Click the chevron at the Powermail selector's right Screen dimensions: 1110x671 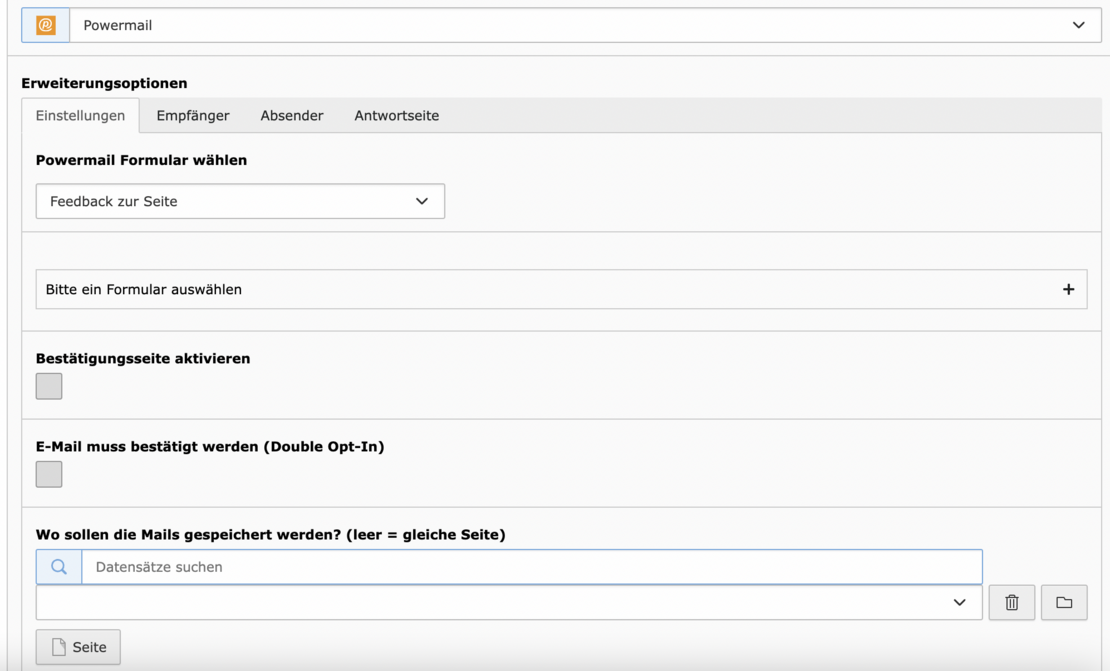pyautogui.click(x=1079, y=26)
